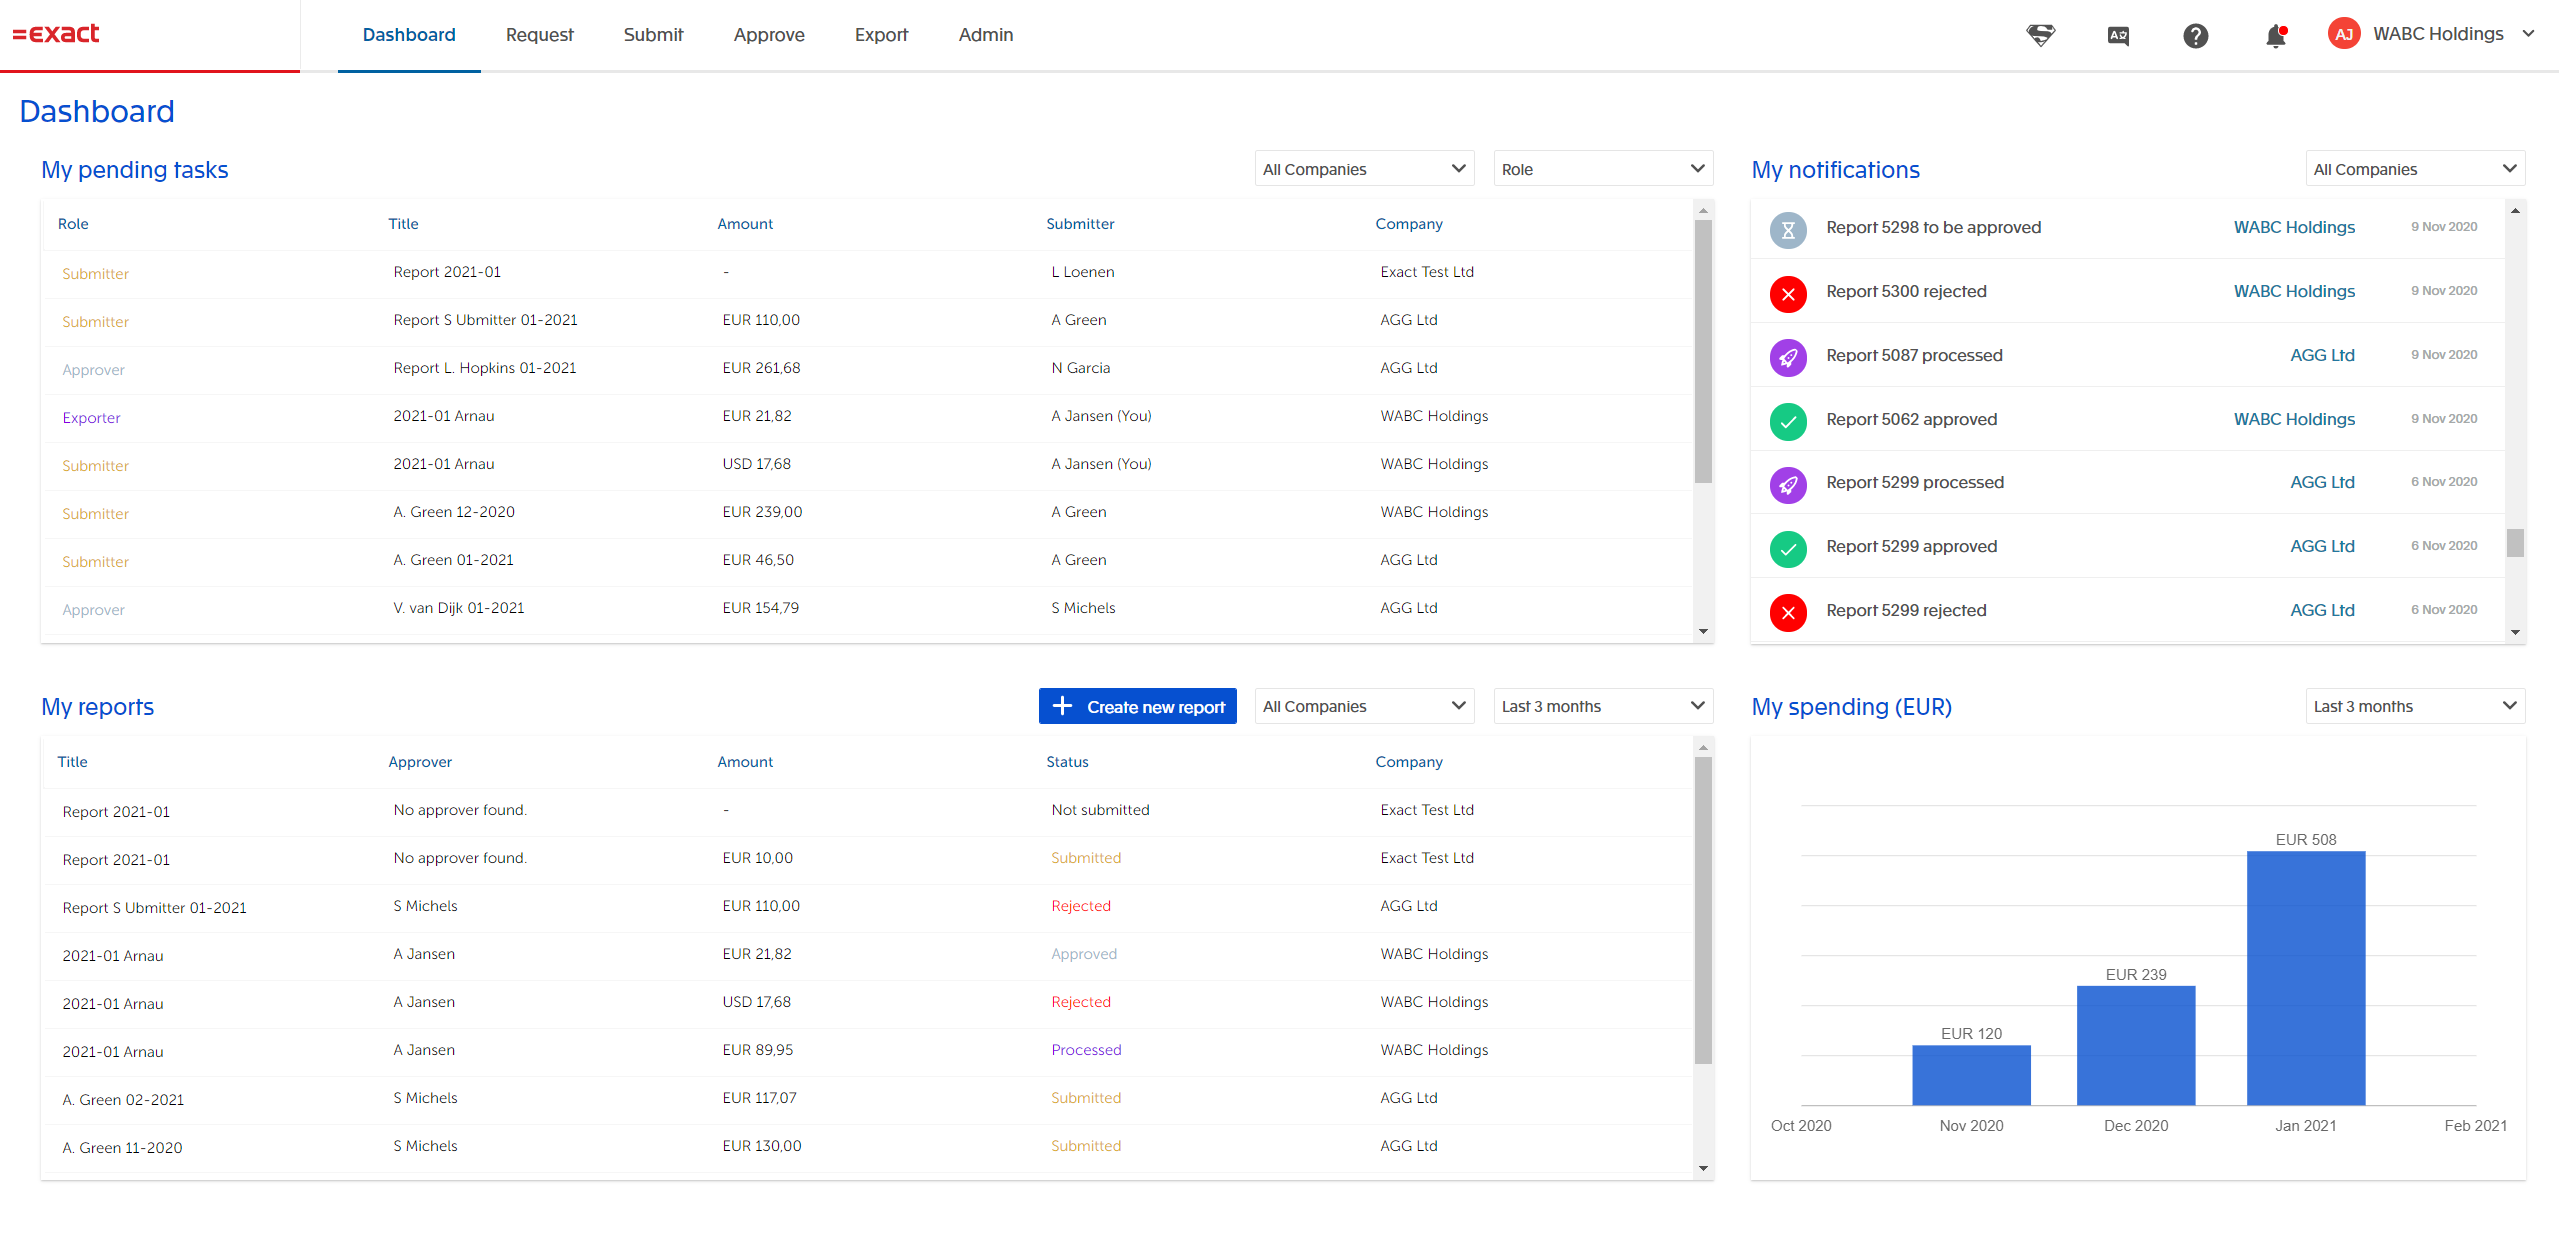Open My reports row A. Green 02-2021

[x=868, y=1099]
